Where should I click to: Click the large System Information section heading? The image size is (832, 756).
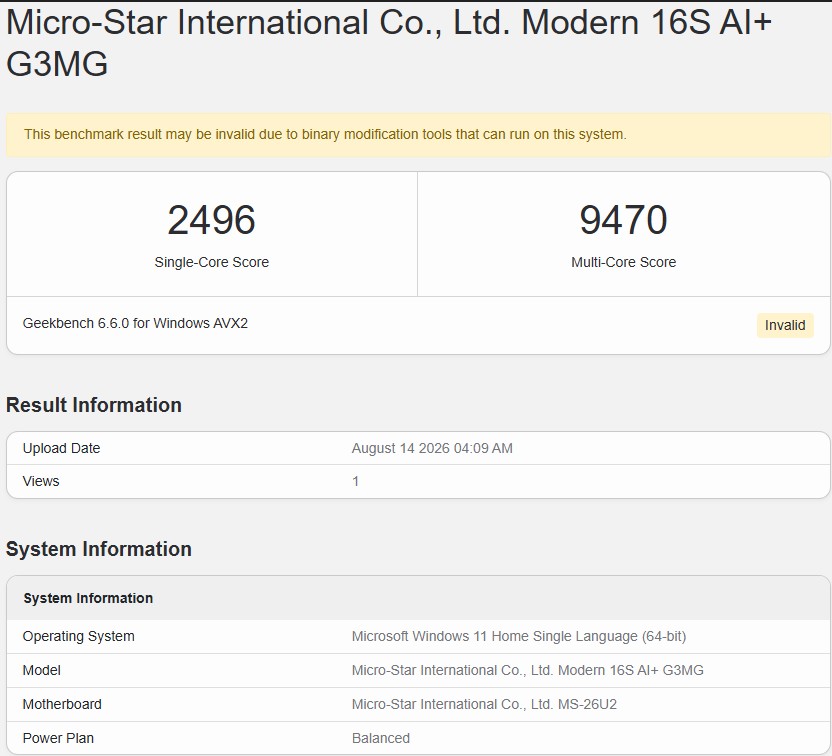click(x=99, y=549)
